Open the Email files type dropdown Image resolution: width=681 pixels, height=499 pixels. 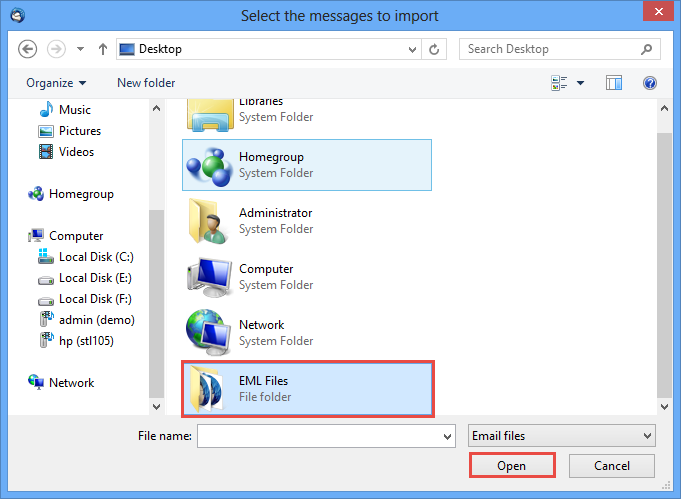click(x=562, y=436)
